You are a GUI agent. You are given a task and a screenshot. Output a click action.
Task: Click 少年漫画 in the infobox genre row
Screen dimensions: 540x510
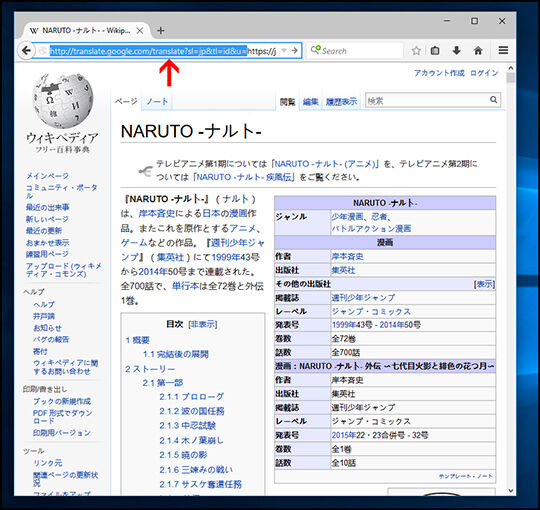[x=347, y=216]
